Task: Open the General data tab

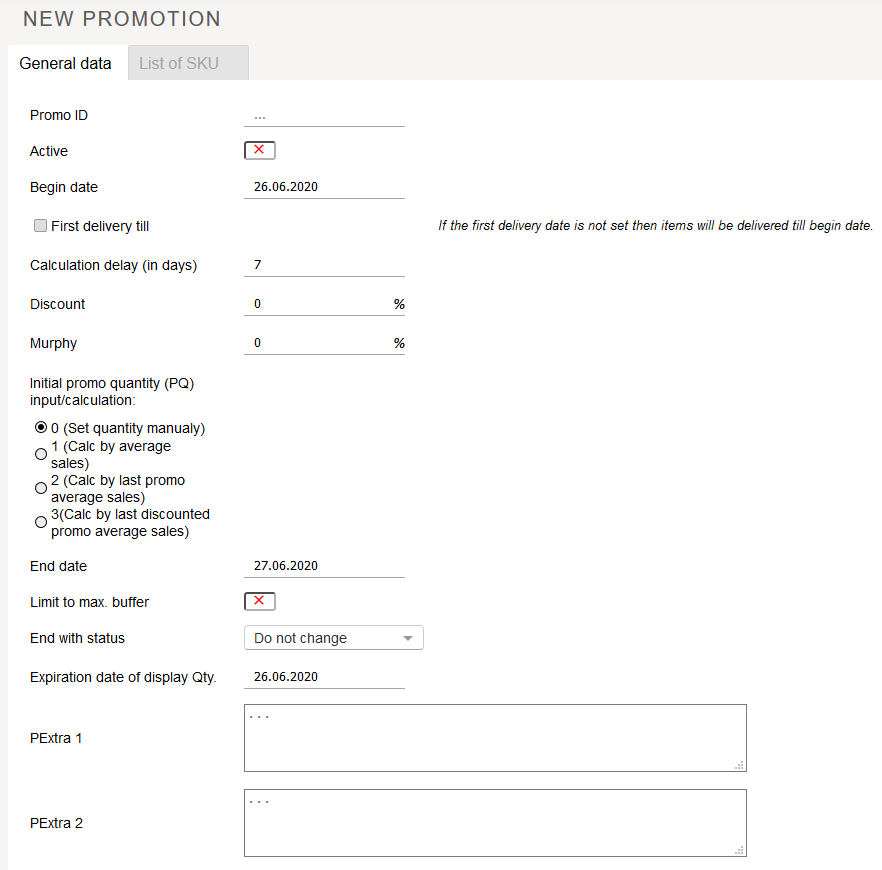Action: point(66,63)
